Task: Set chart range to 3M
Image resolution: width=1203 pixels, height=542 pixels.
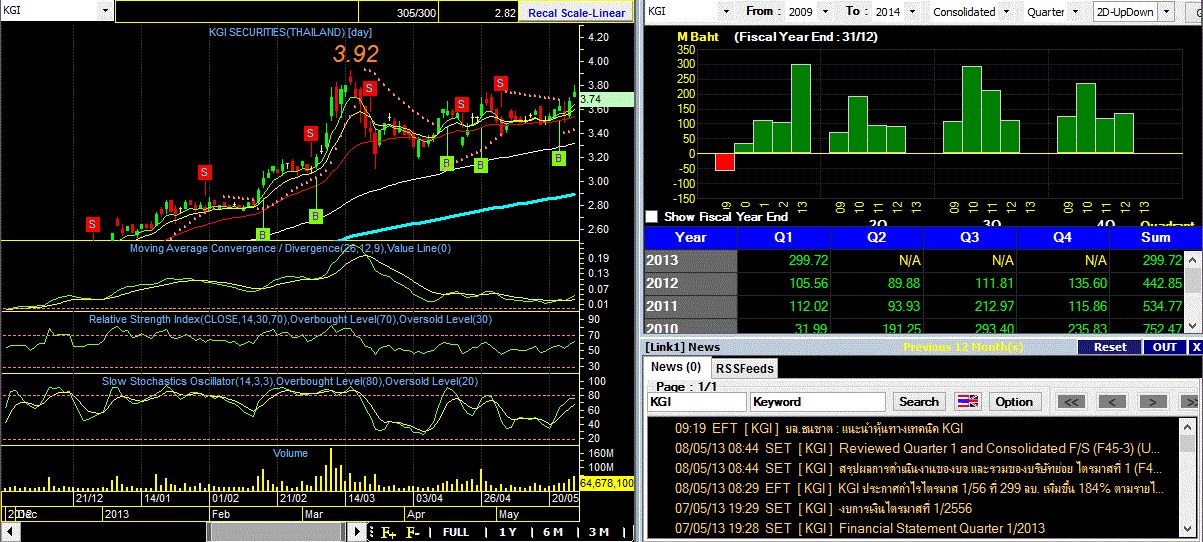Action: 599,532
